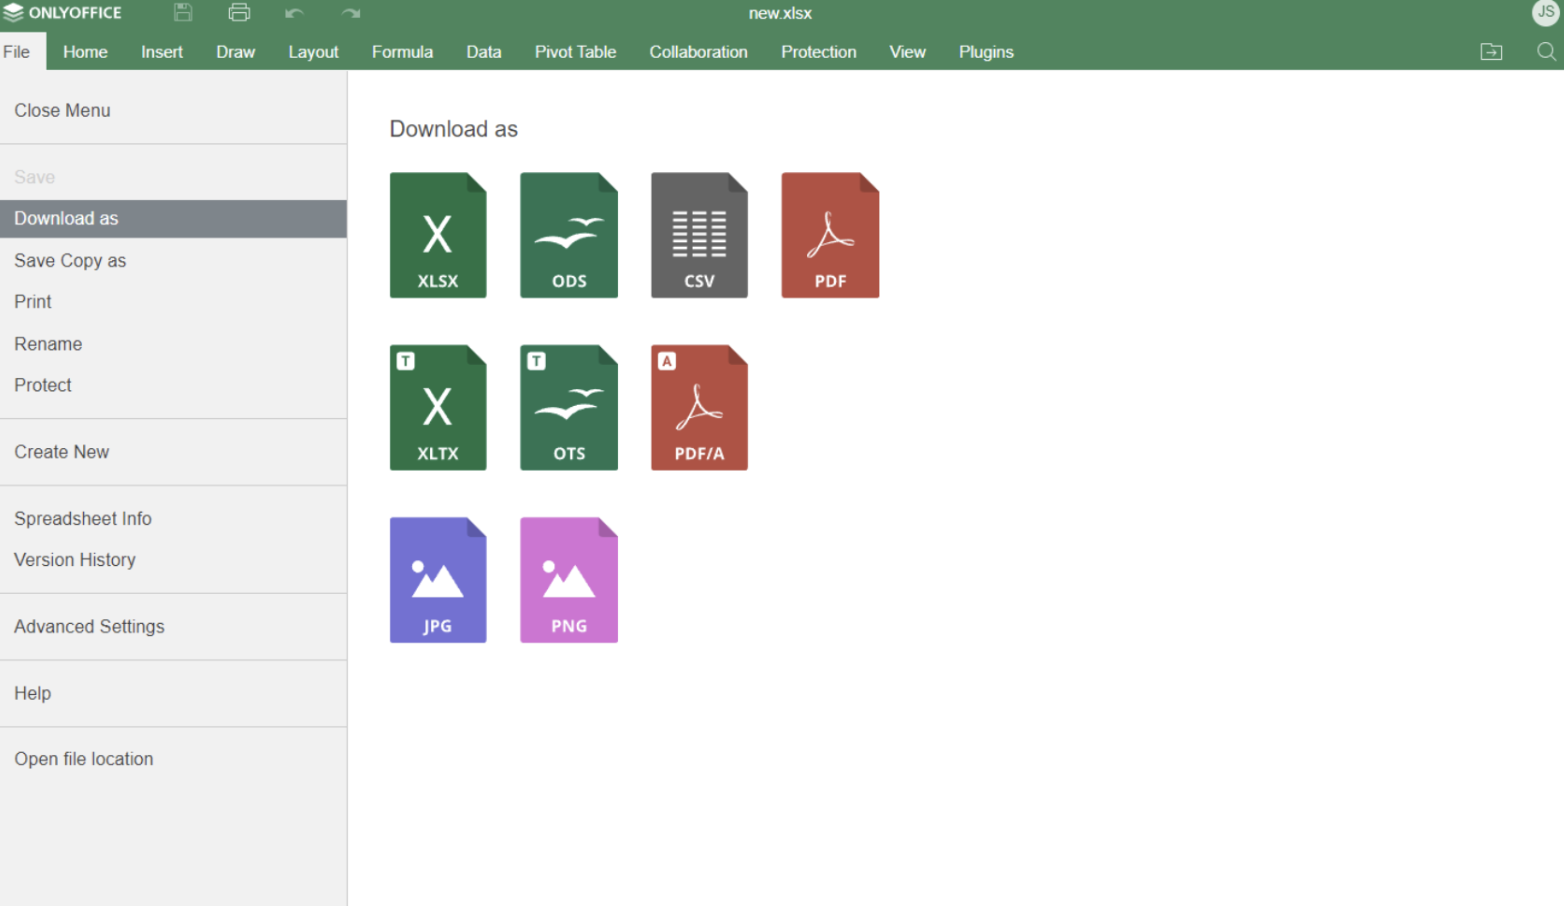Open the File tab
Screen dimensions: 1564x906
tap(17, 52)
